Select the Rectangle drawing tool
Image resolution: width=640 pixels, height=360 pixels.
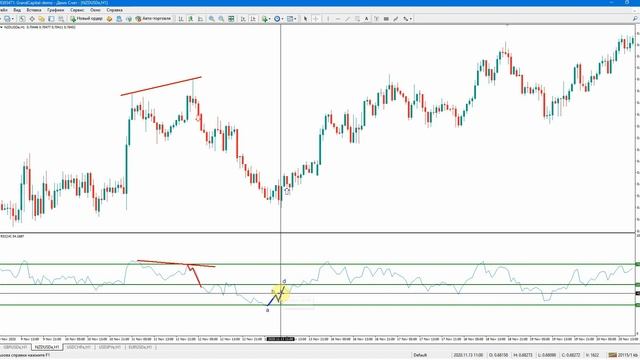click(x=386, y=19)
